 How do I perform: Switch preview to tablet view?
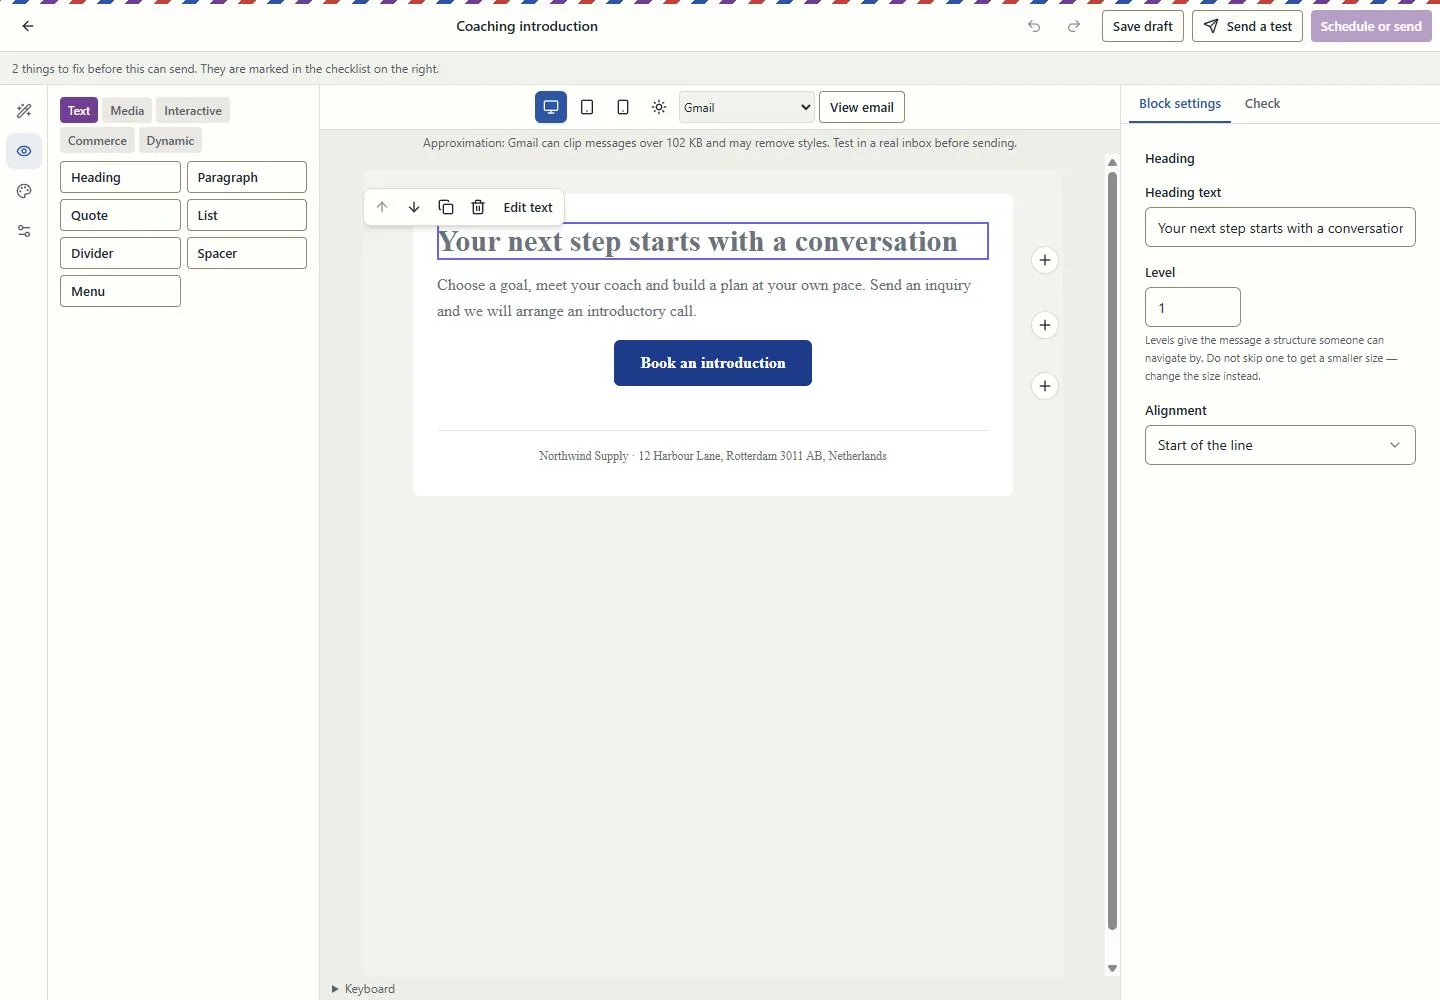tap(587, 107)
